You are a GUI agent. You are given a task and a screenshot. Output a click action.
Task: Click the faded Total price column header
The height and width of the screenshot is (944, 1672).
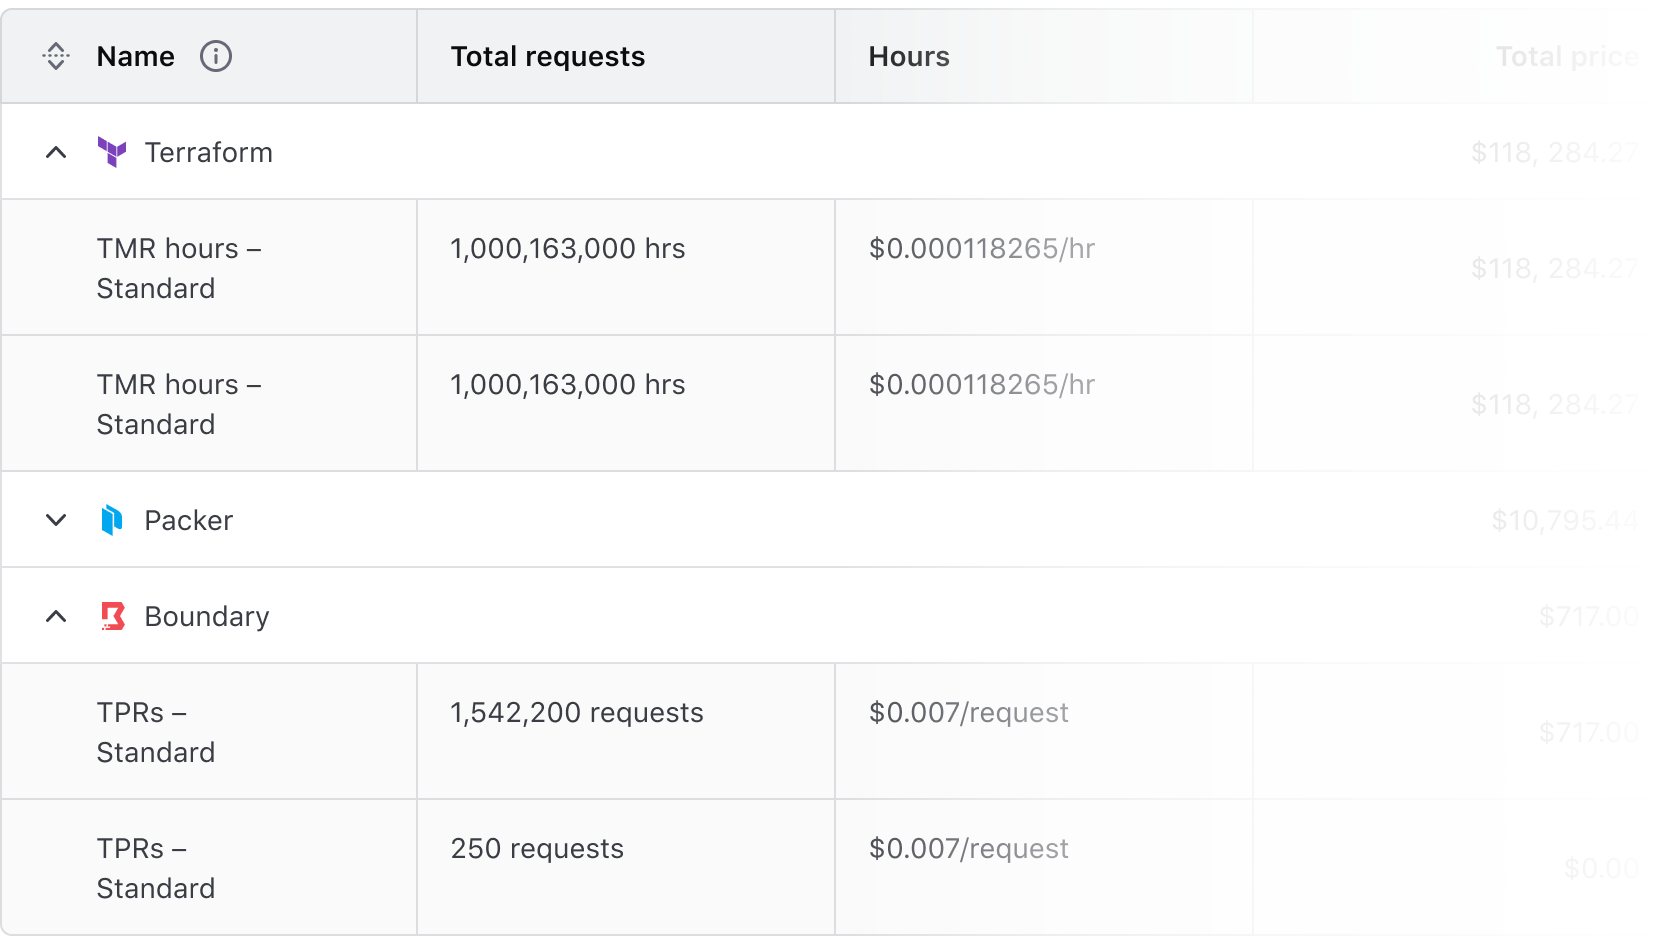1565,57
